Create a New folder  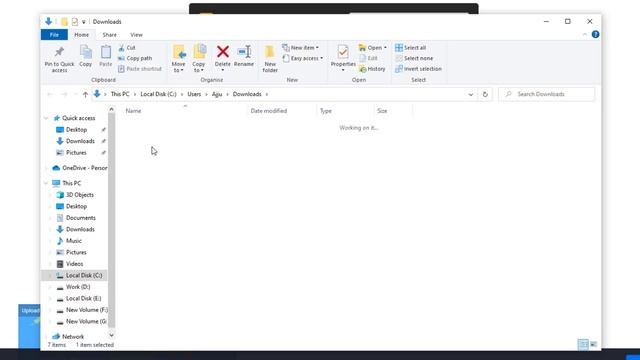270,59
